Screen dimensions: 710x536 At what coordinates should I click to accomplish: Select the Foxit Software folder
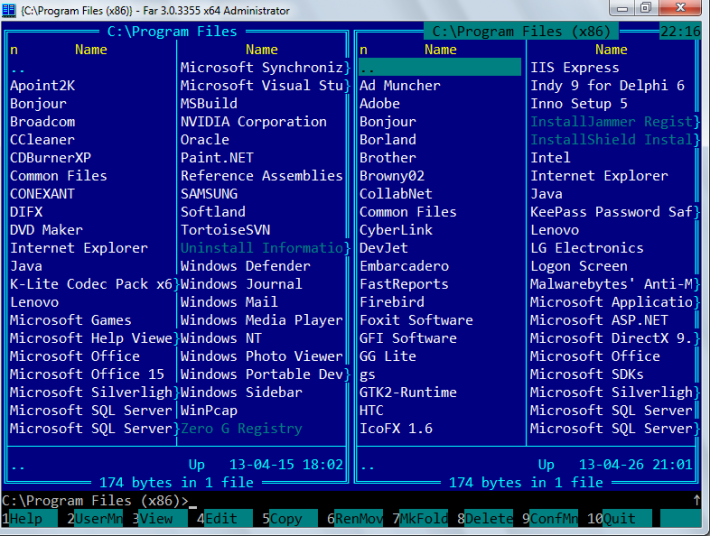point(416,320)
